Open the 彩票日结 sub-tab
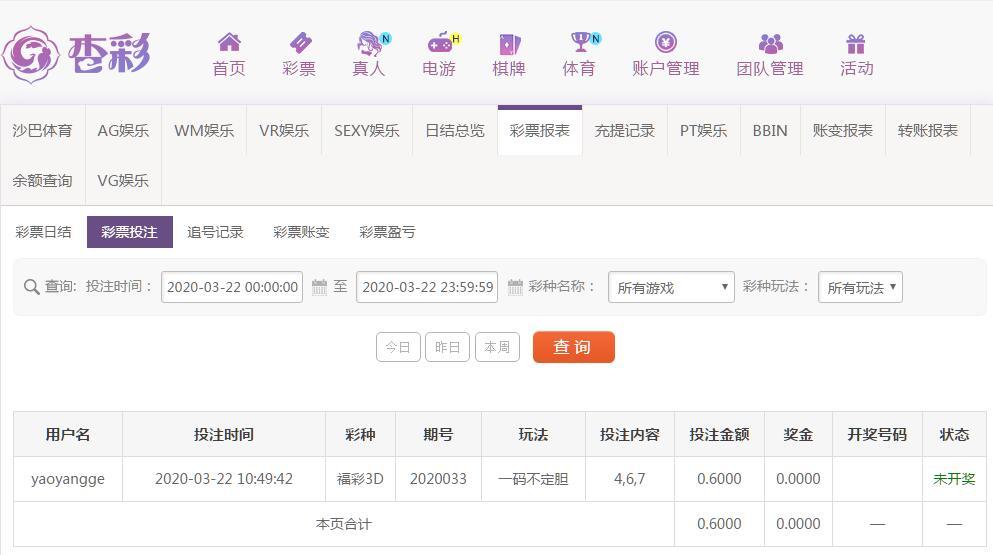Viewport: 993px width, 555px height. tap(43, 232)
